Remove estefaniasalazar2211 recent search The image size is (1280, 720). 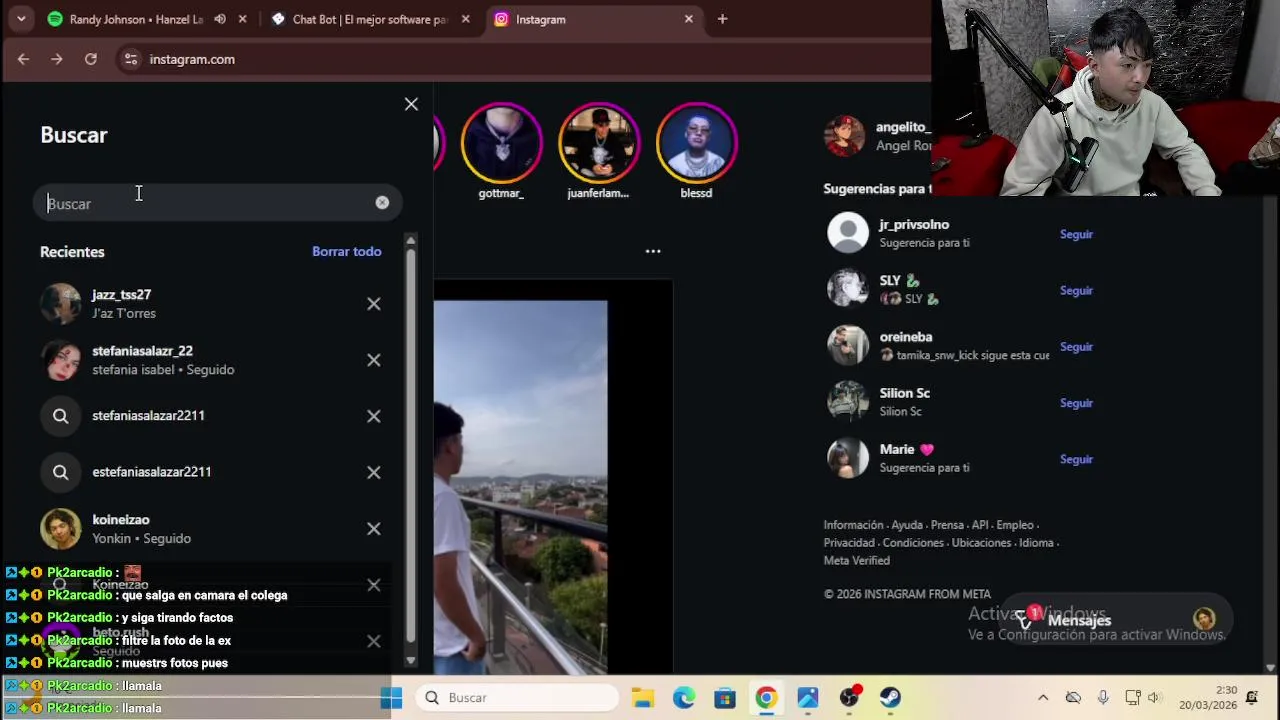(x=373, y=472)
